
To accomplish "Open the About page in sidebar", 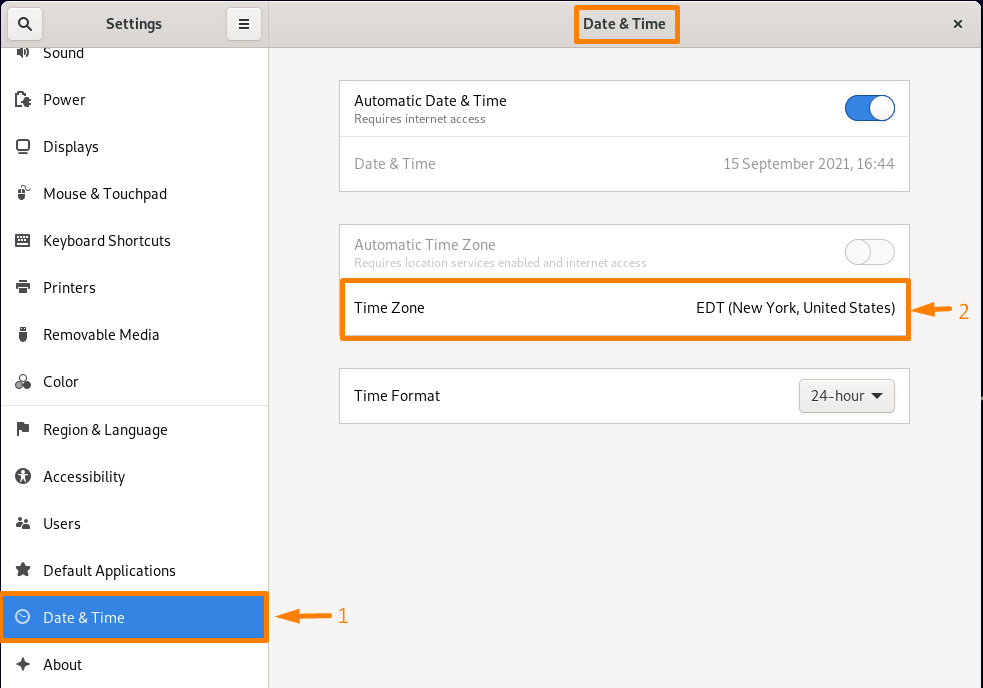I will [x=63, y=664].
